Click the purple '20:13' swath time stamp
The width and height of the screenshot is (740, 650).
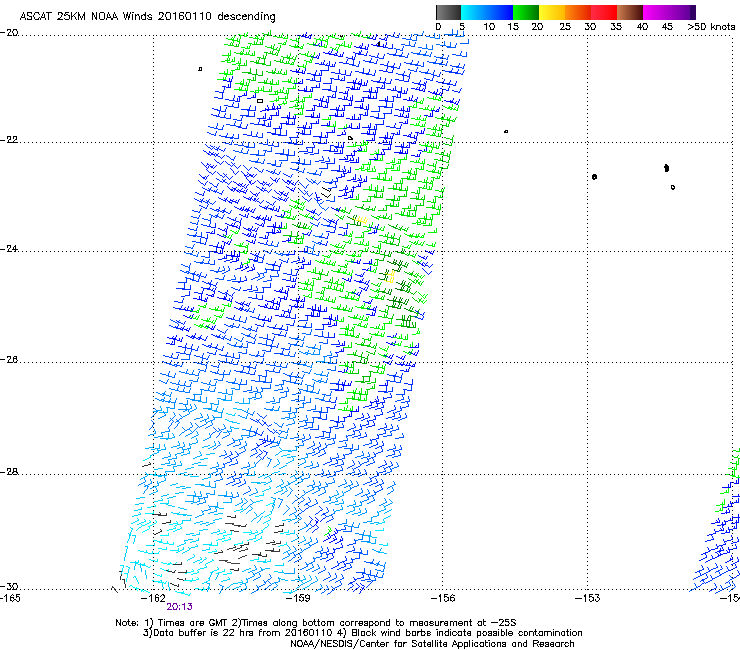pos(179,607)
